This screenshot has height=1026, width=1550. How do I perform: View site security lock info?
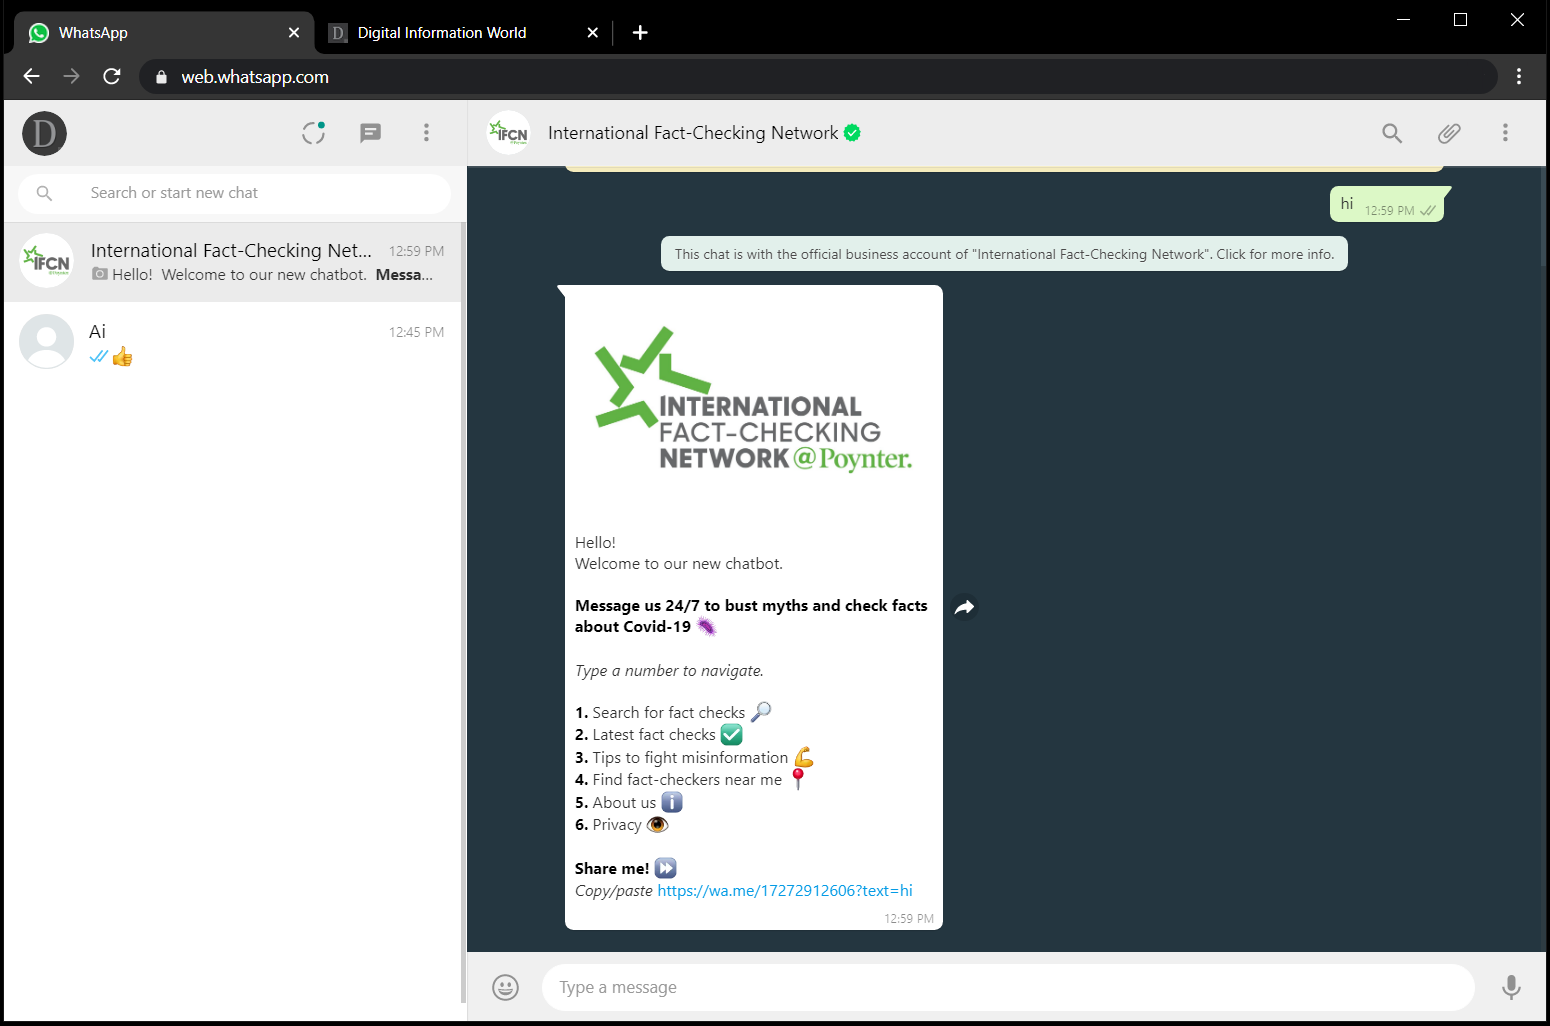click(161, 77)
